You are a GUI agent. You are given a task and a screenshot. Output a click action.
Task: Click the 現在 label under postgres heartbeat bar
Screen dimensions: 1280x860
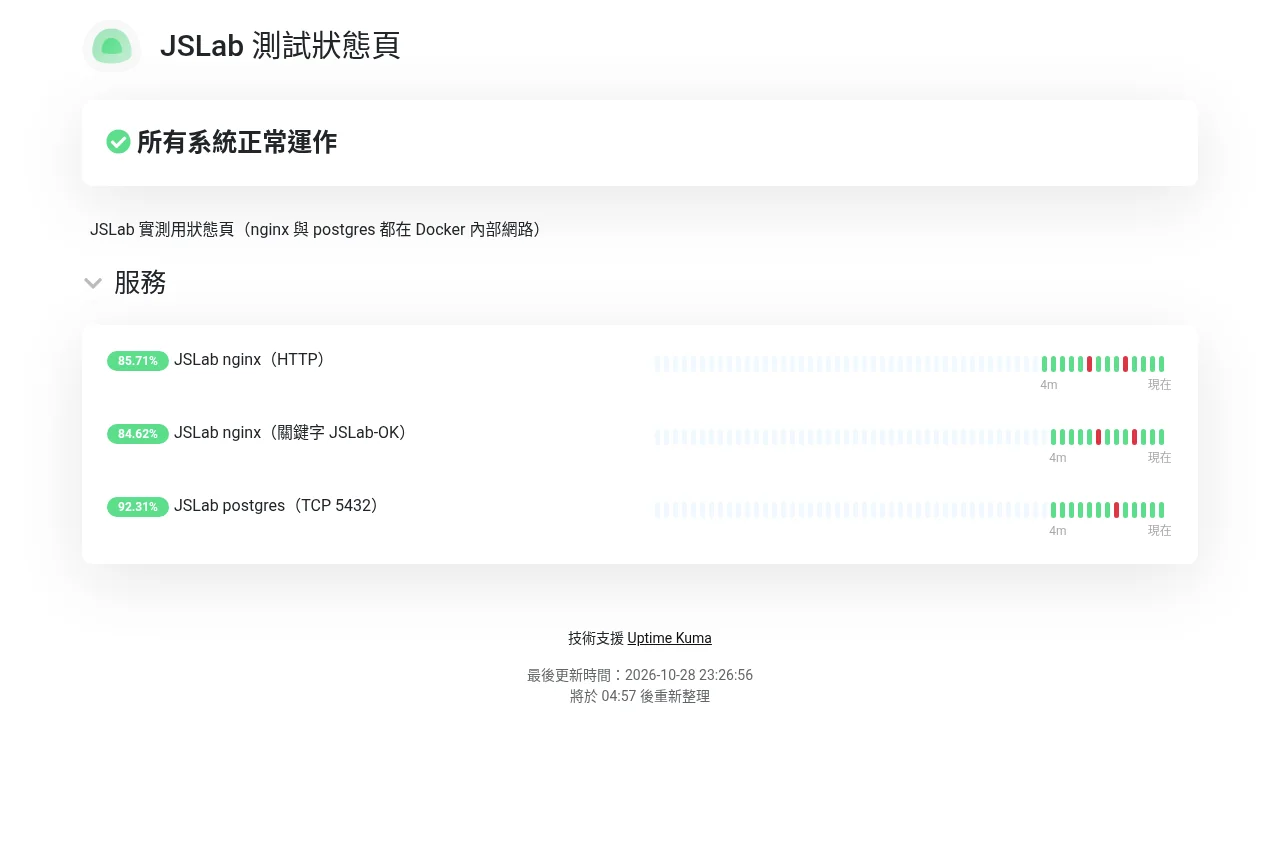1159,531
